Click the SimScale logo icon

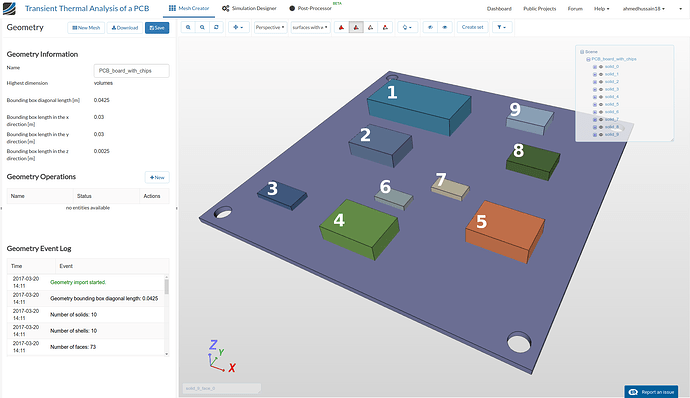pyautogui.click(x=9, y=8)
